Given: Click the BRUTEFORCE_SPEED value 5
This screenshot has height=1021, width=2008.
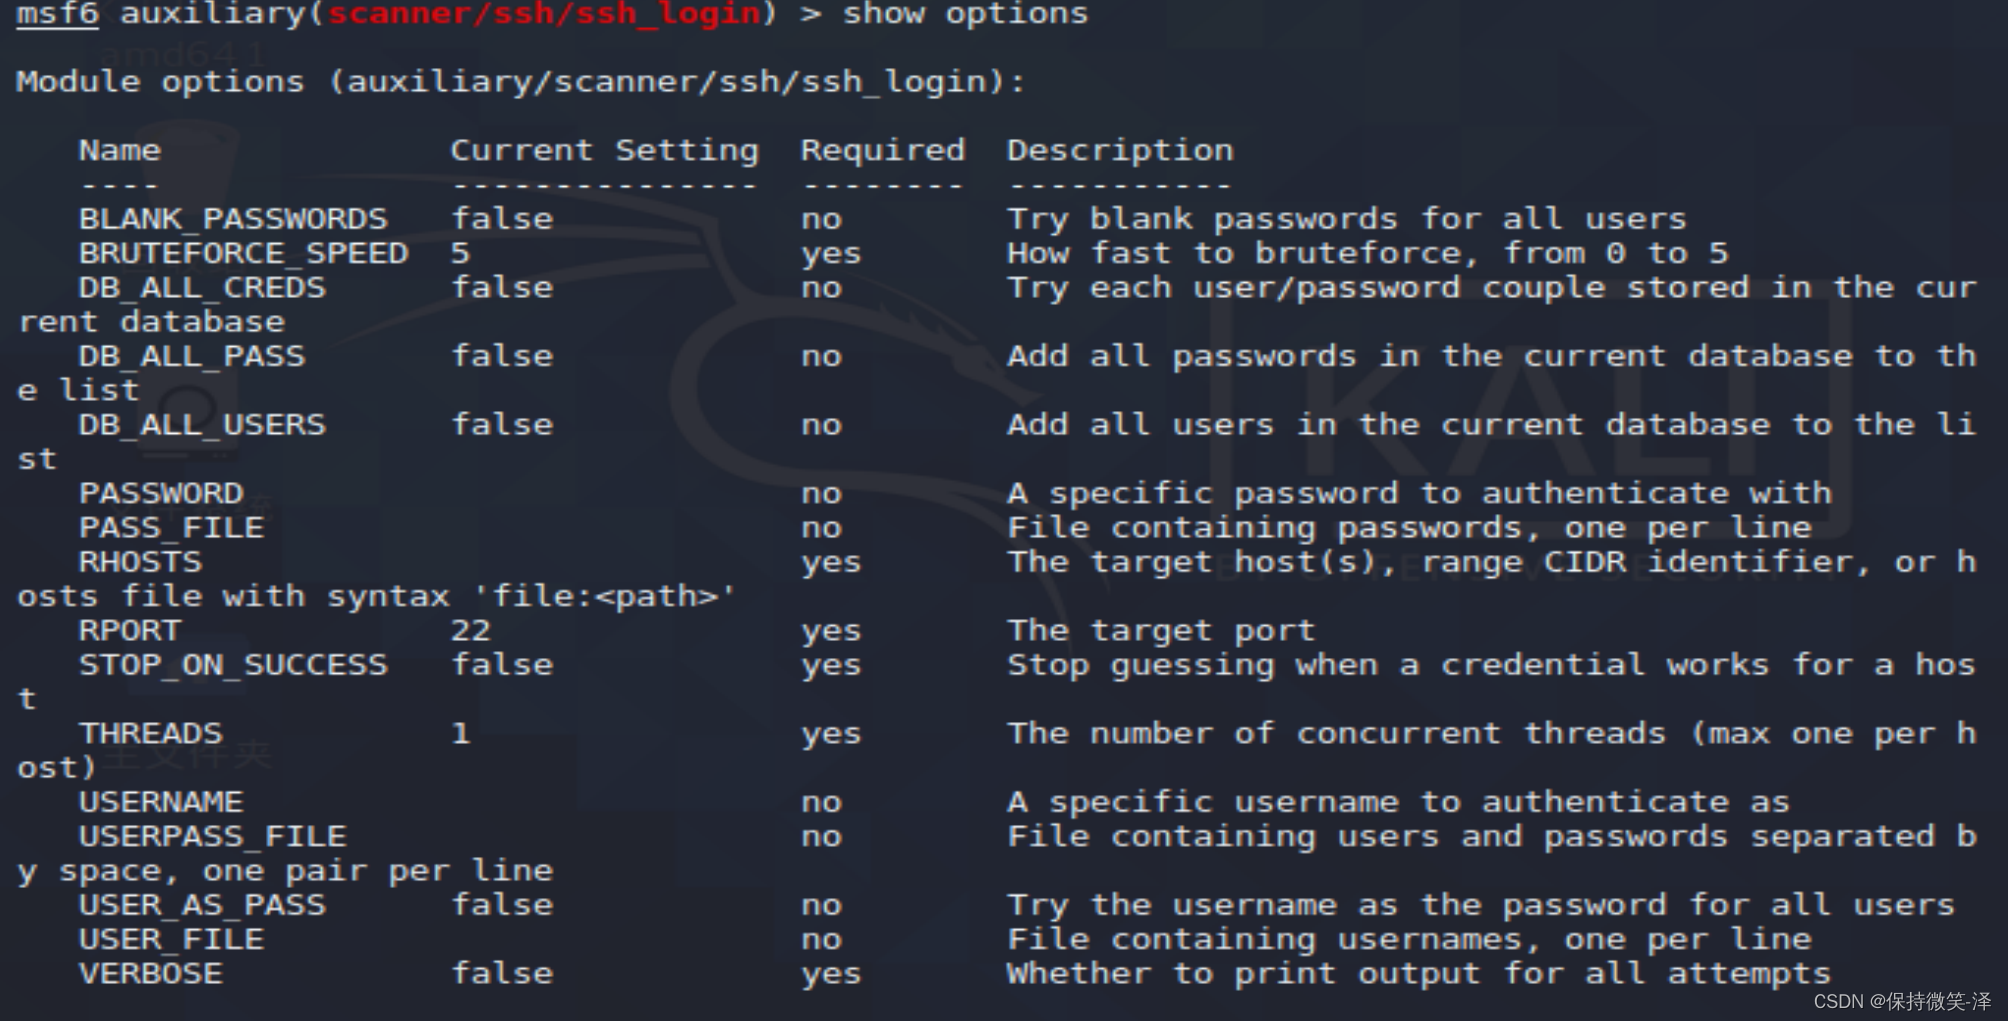Looking at the screenshot, I should click(460, 253).
